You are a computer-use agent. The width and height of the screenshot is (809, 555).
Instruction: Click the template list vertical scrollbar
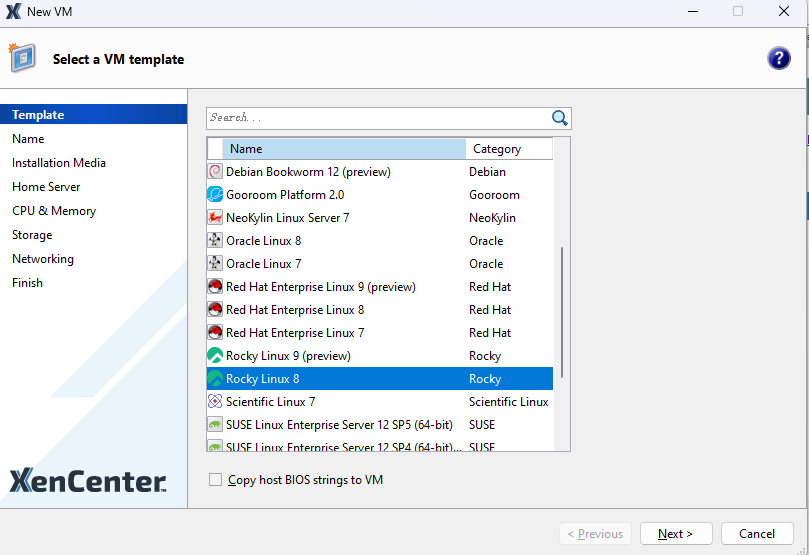point(562,310)
